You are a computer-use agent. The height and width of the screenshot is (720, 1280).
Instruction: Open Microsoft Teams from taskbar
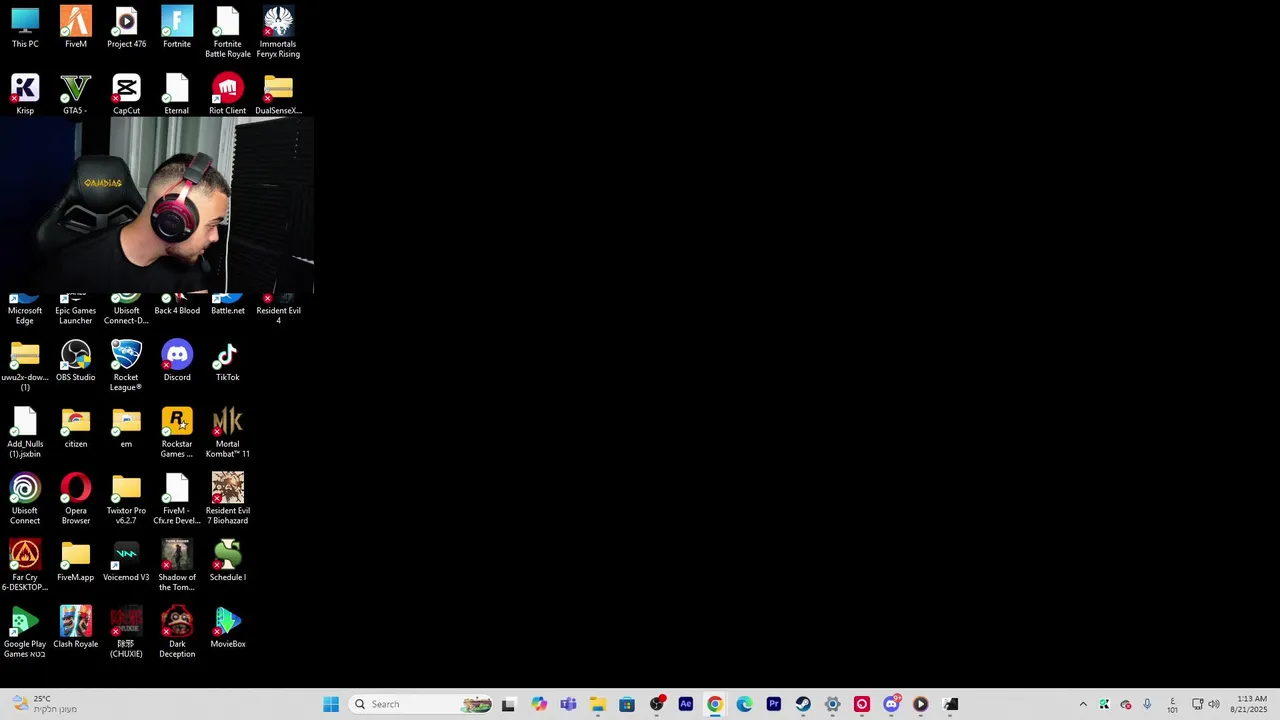pos(568,704)
